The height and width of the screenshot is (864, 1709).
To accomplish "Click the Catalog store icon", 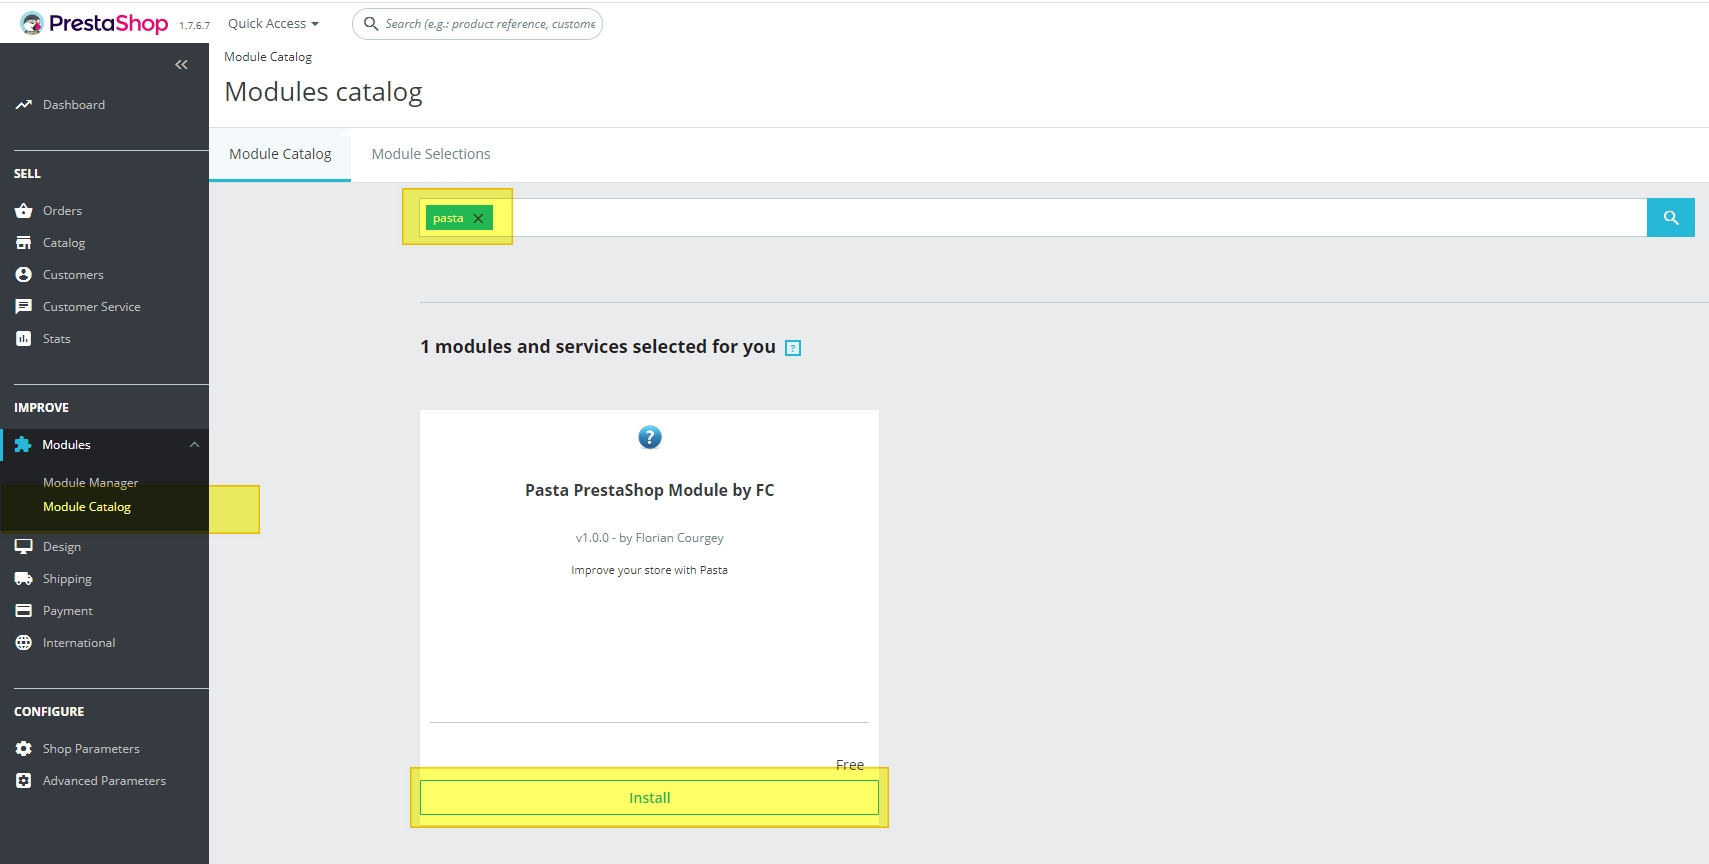I will coord(24,243).
